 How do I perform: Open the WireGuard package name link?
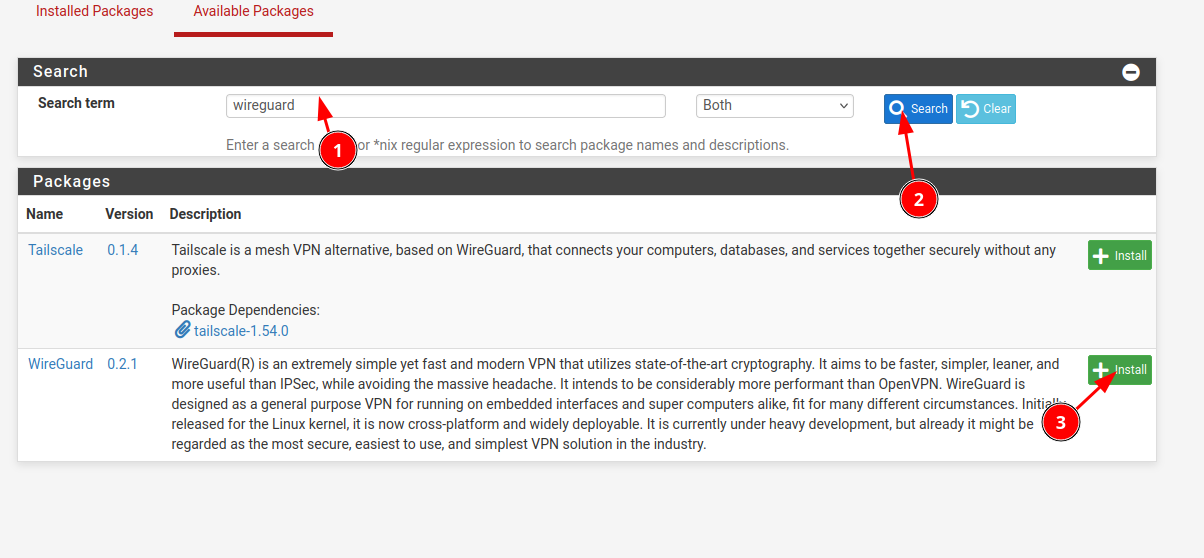60,364
